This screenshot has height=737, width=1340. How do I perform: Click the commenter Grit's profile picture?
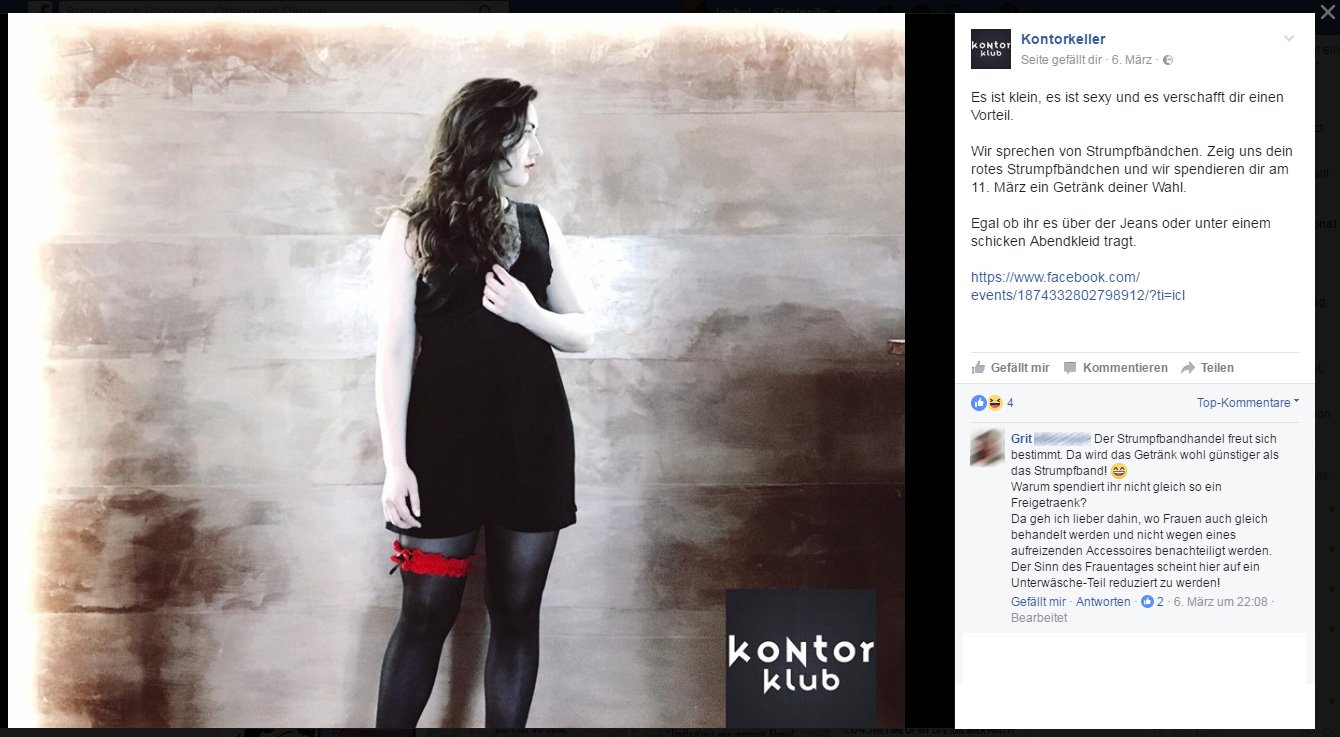pos(987,447)
